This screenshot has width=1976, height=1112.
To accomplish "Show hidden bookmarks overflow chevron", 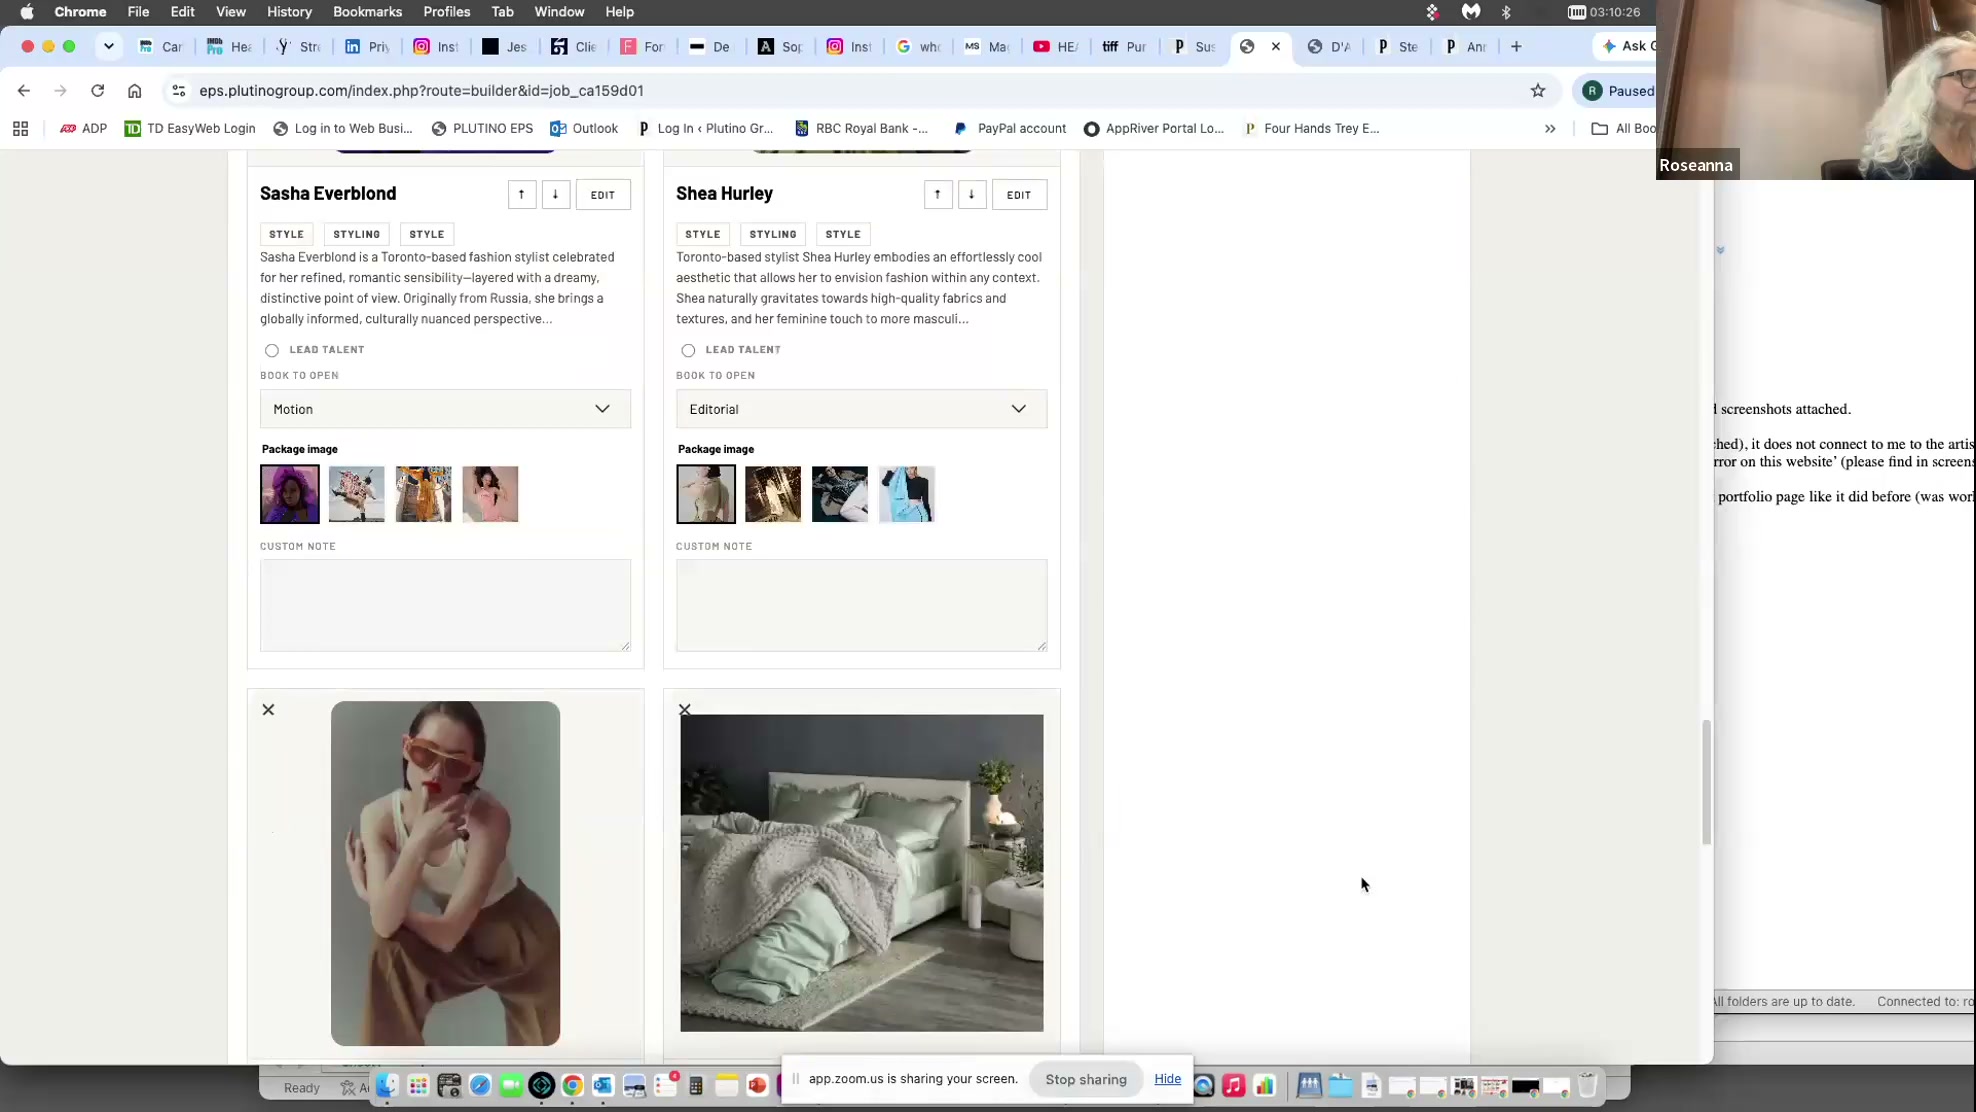I will tap(1549, 128).
